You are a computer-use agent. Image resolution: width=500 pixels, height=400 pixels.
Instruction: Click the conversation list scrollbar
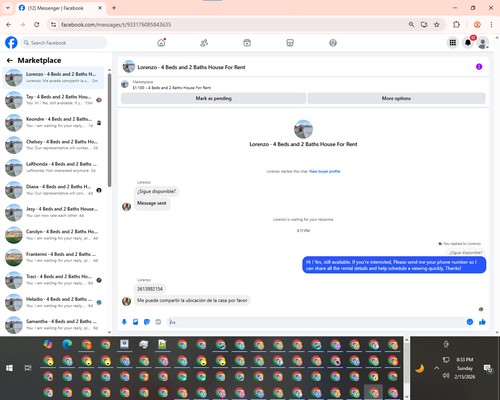click(x=109, y=130)
